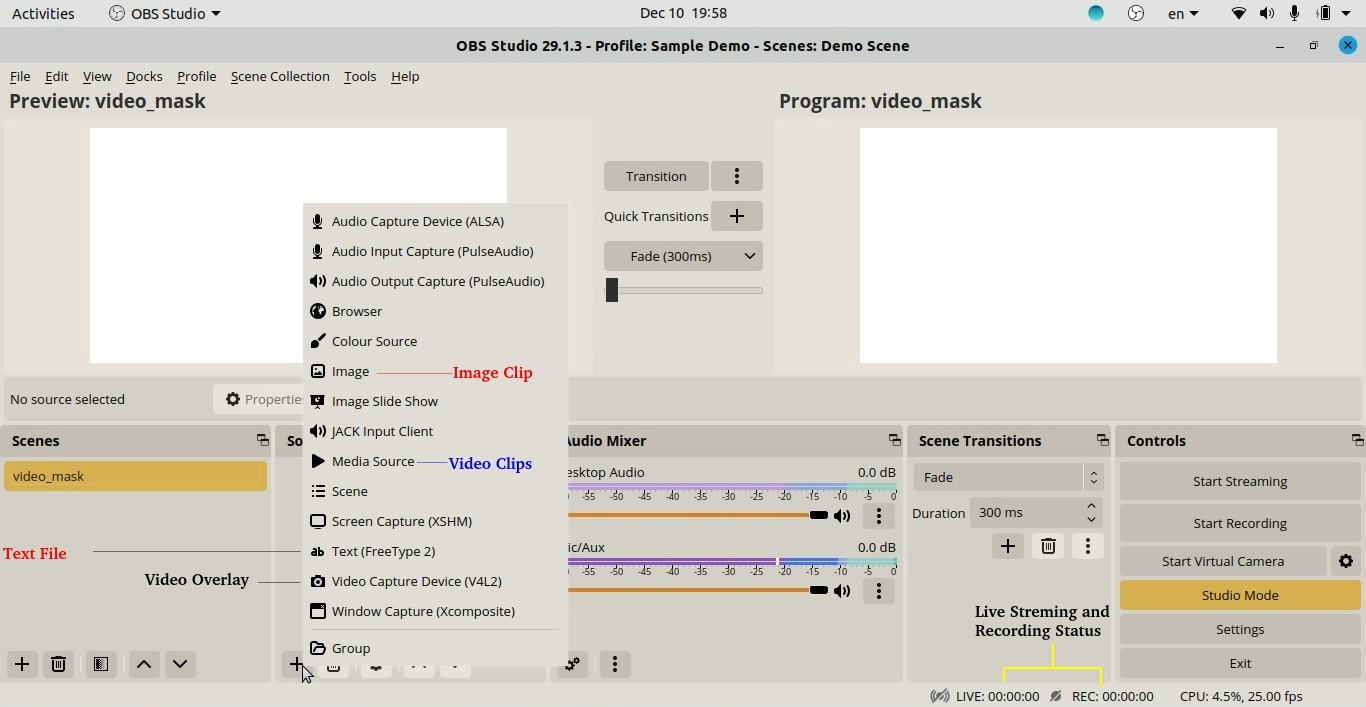The height and width of the screenshot is (707, 1366).
Task: Add Audio Input Capture (PulseAudio) source
Action: click(x=435, y=251)
